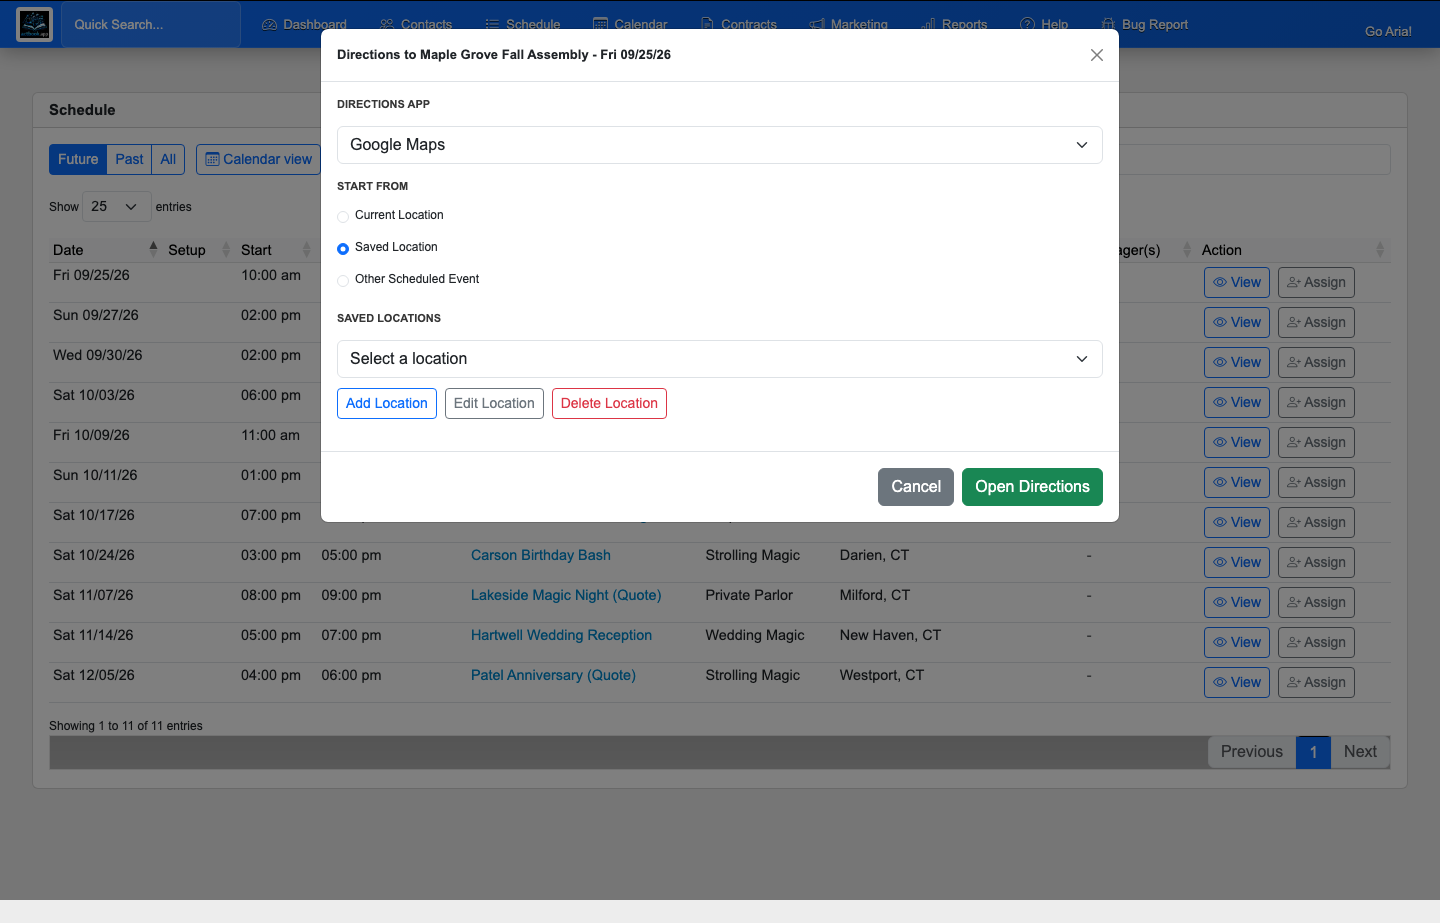Focus the Quick Search field

point(151,24)
